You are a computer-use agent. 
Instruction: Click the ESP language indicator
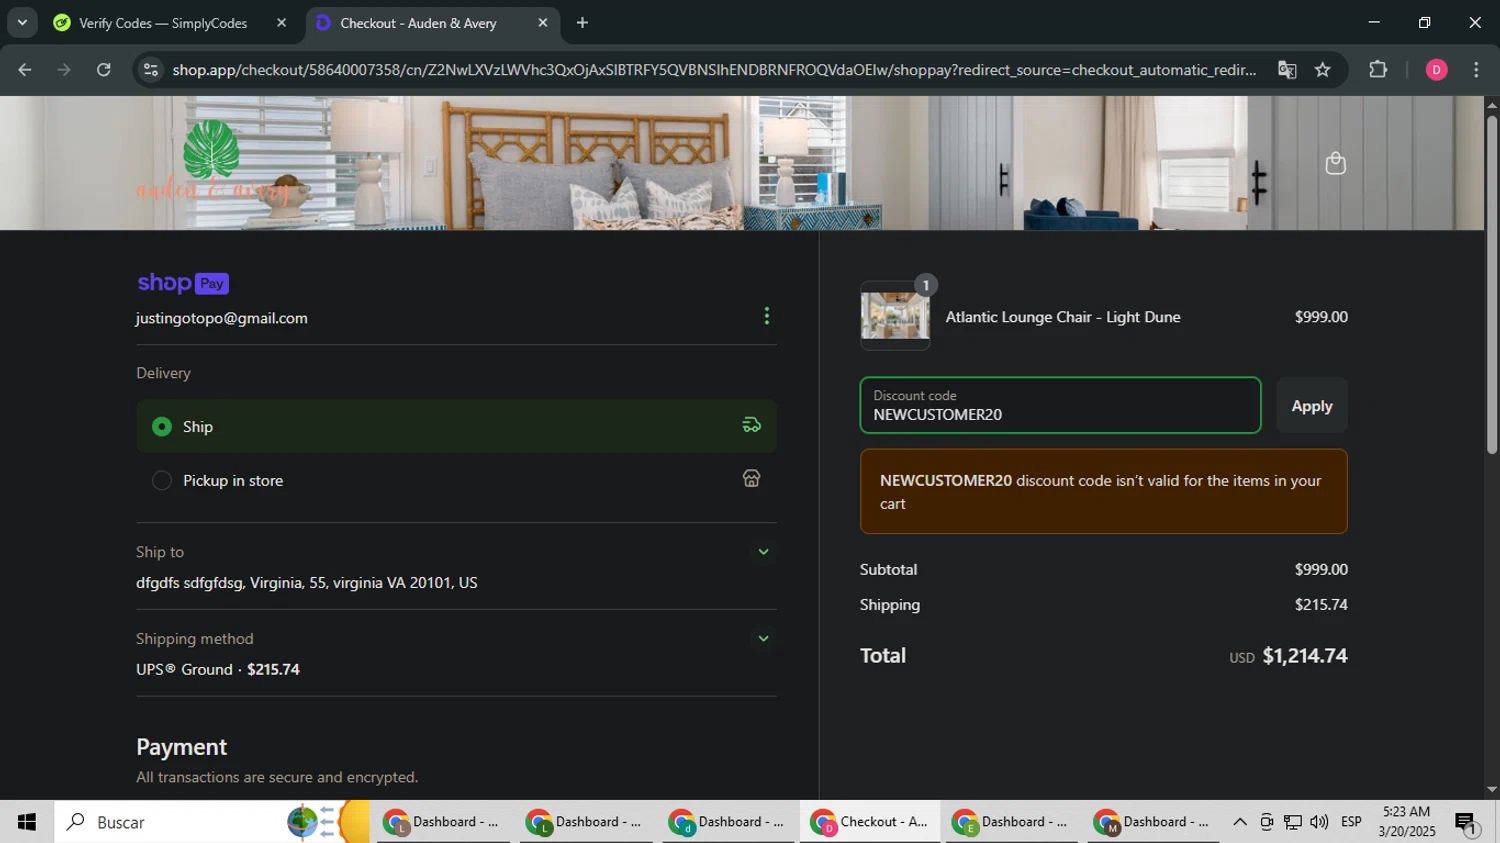click(1351, 822)
